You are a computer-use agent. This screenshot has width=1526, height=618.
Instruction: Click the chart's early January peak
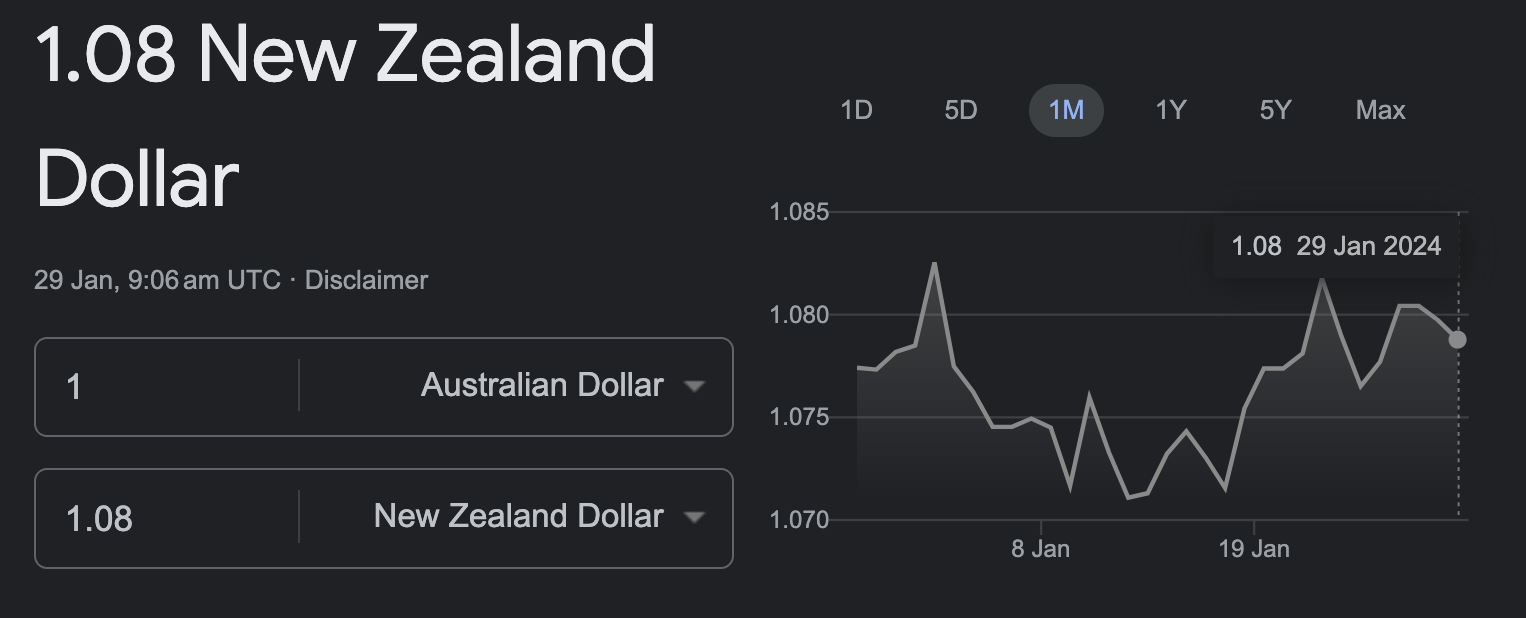pyautogui.click(x=934, y=264)
